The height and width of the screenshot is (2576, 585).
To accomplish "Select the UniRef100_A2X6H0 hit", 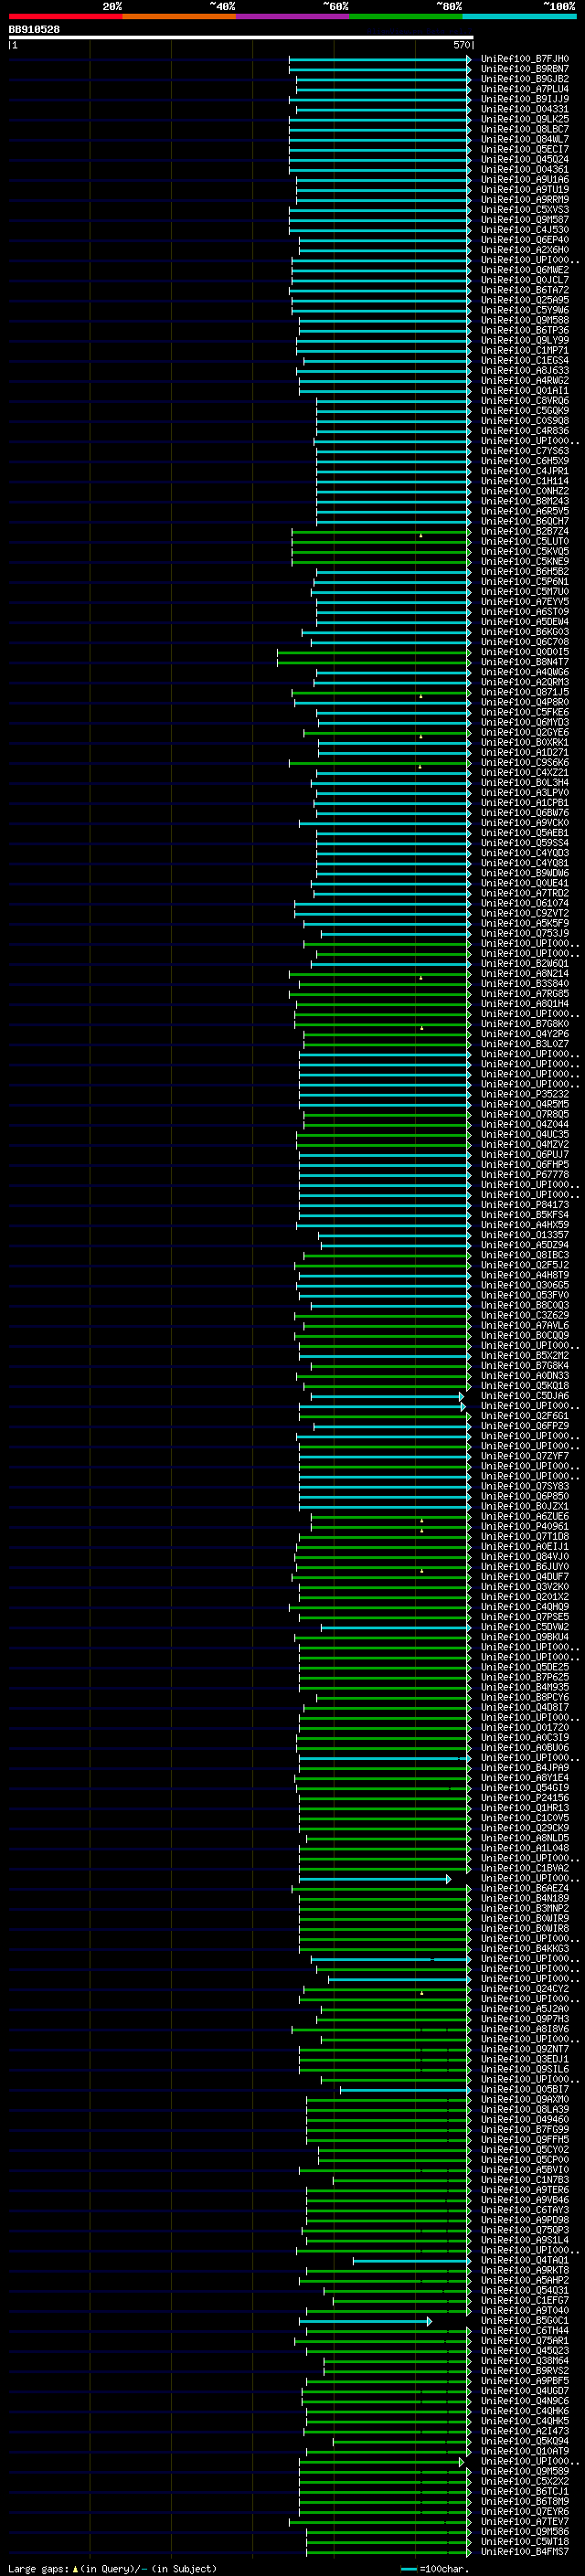I will pyautogui.click(x=524, y=250).
